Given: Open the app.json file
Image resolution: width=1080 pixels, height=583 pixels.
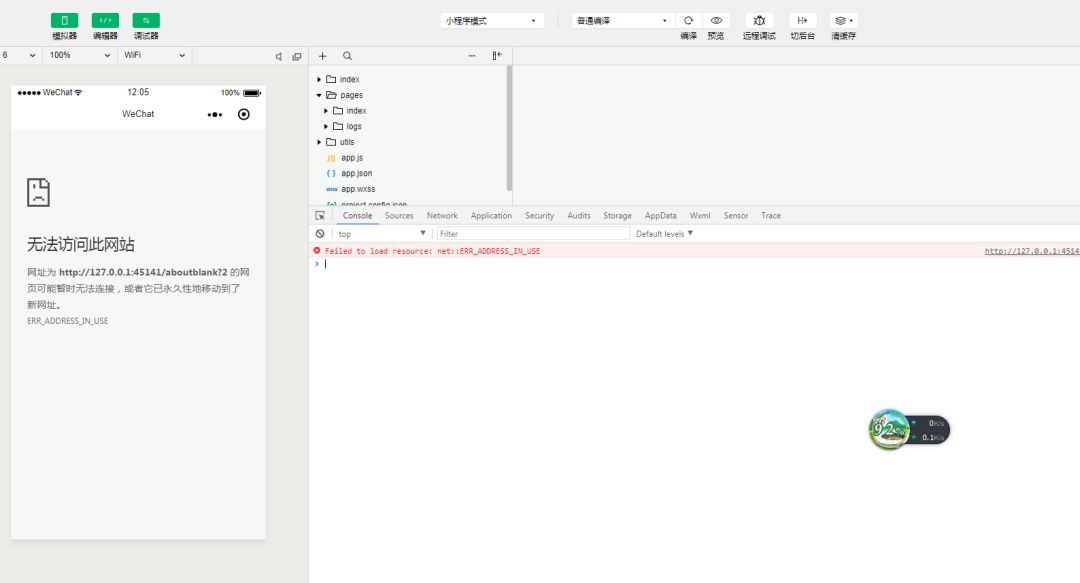Looking at the screenshot, I should pyautogui.click(x=356, y=174).
